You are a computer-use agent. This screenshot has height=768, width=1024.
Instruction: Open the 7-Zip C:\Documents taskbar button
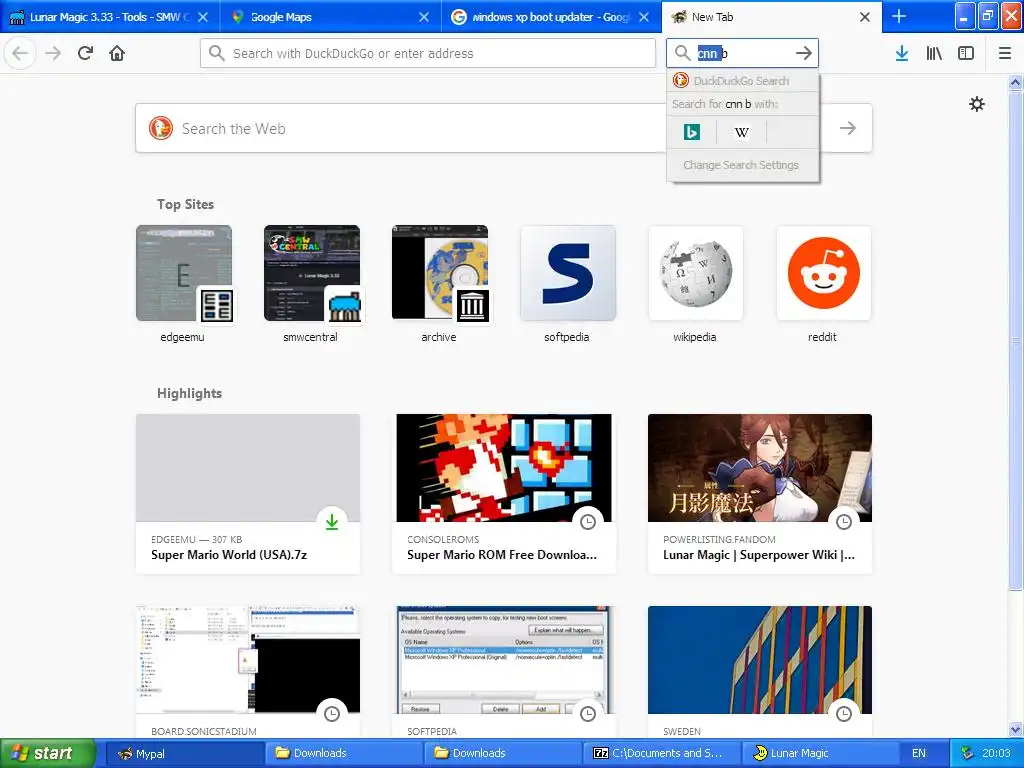click(x=662, y=753)
